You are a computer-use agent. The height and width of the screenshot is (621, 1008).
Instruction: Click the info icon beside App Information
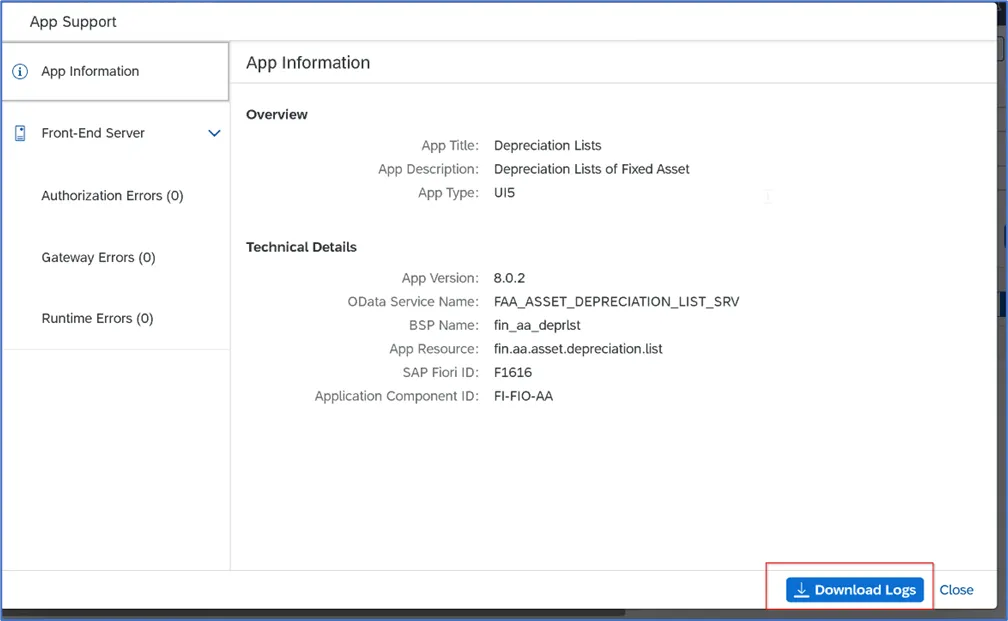tap(21, 71)
